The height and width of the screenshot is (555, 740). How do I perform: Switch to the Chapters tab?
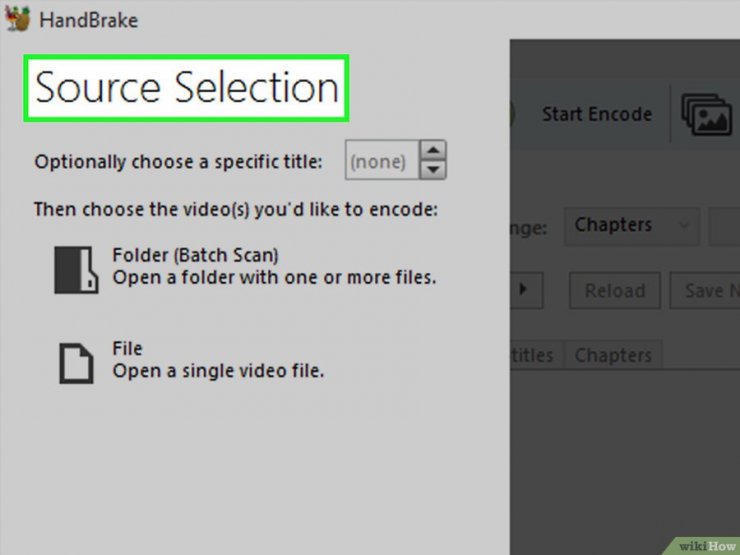click(613, 354)
